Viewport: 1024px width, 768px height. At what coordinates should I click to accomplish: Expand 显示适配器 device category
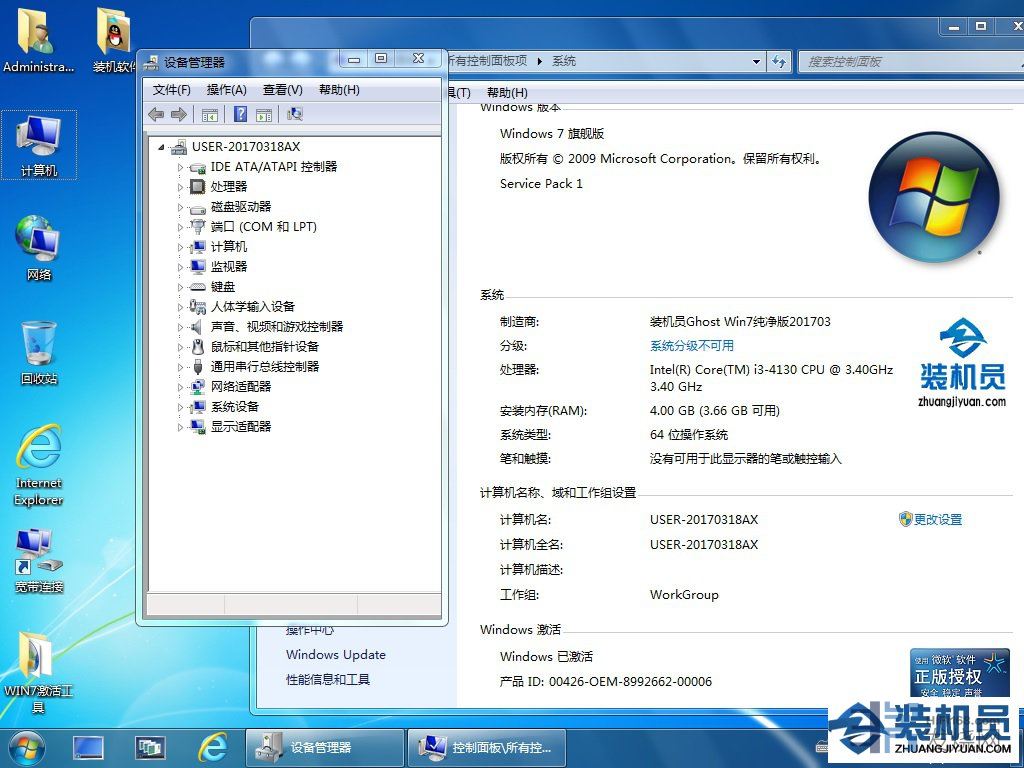coord(181,427)
